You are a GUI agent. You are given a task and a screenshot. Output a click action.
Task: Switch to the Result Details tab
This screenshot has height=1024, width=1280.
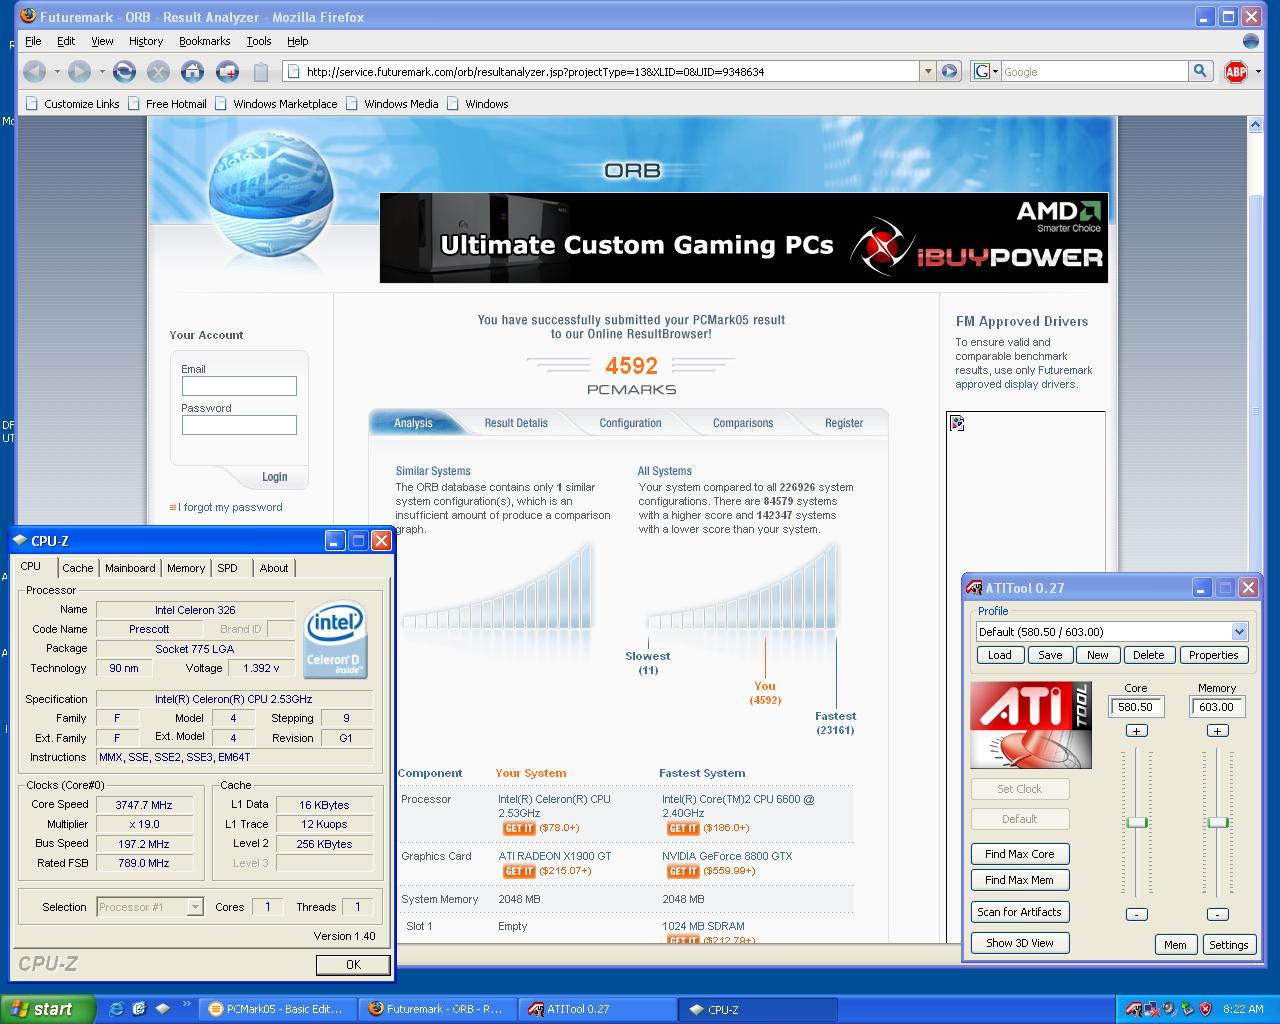coord(516,423)
